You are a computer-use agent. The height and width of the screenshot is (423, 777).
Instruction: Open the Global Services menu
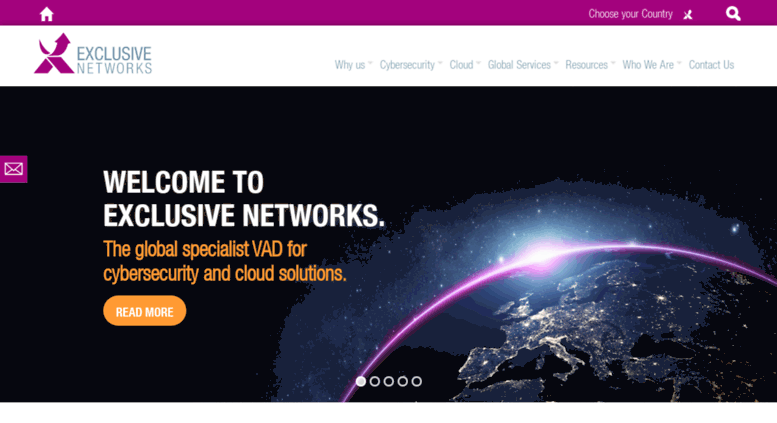523,65
